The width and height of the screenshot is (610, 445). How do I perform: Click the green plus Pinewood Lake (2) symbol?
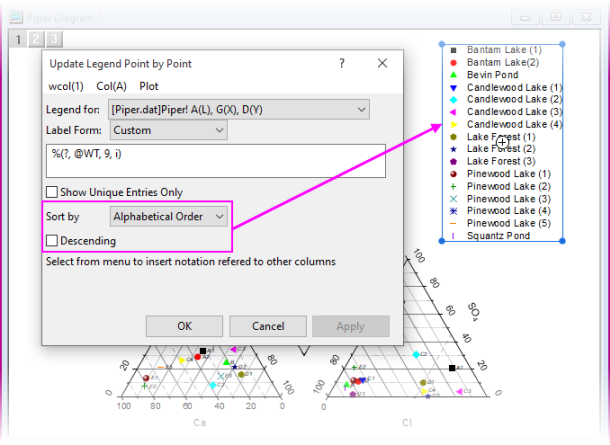point(453,186)
